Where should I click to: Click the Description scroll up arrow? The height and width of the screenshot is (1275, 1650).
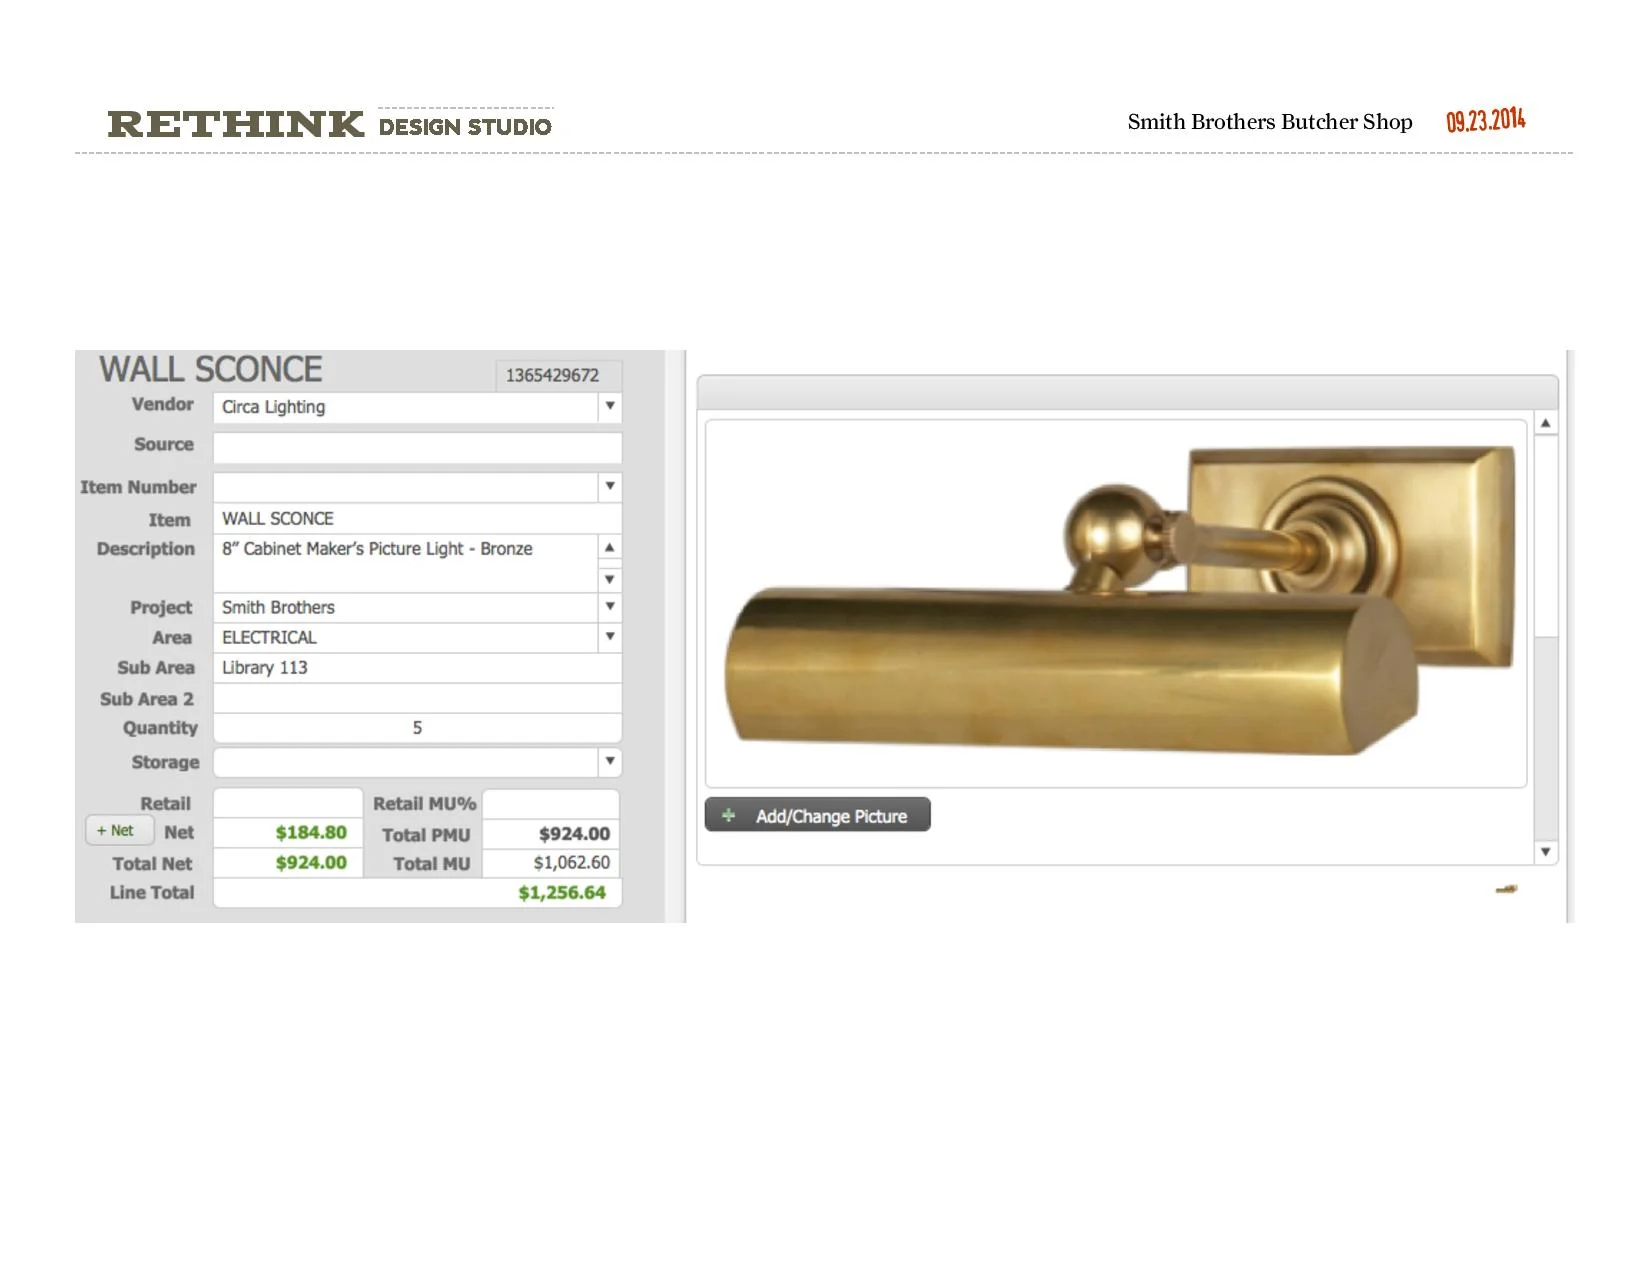coord(609,548)
